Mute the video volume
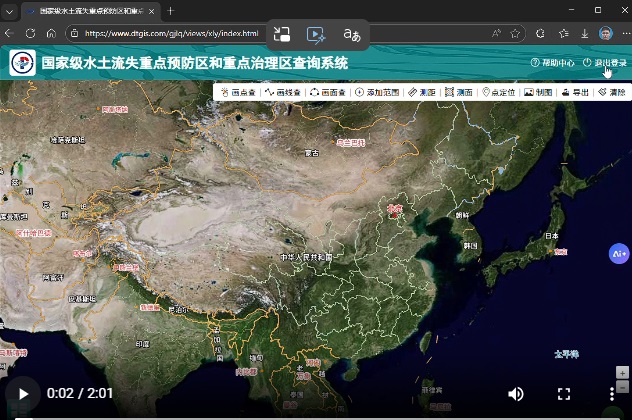Viewport: 632px width, 420px height. click(516, 394)
